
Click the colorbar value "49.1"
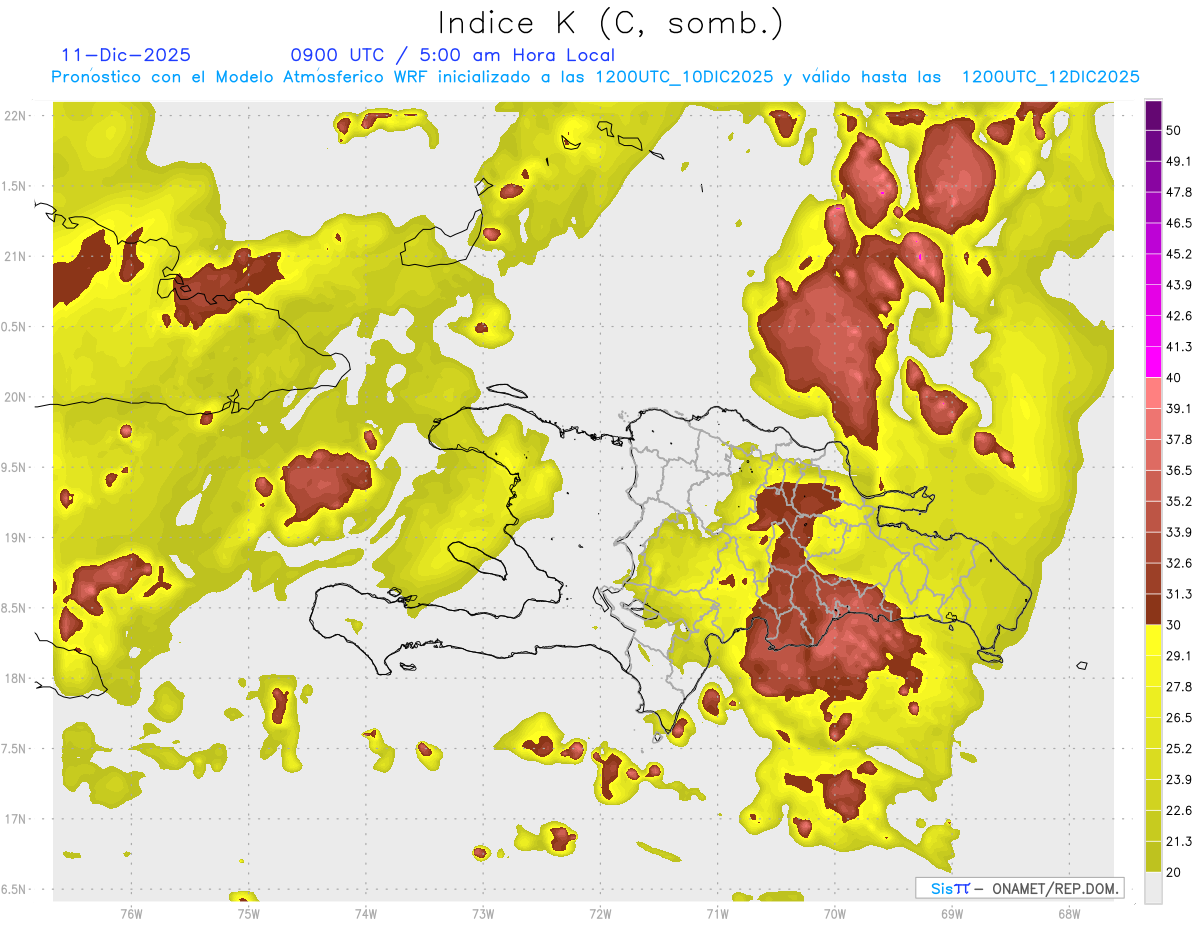(x=1179, y=161)
